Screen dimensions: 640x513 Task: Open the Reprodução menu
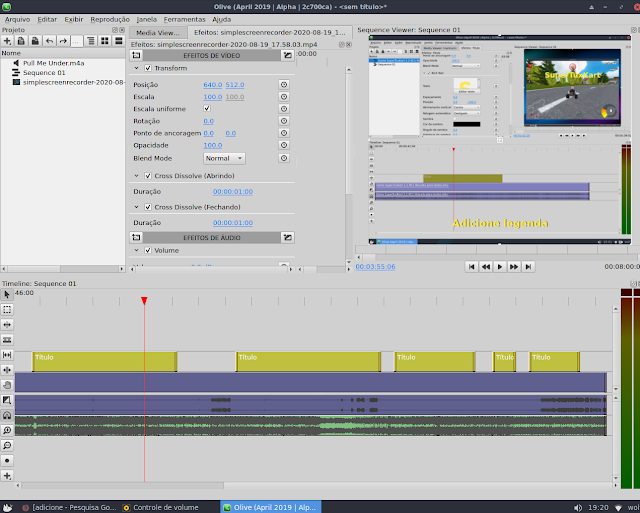pos(110,19)
